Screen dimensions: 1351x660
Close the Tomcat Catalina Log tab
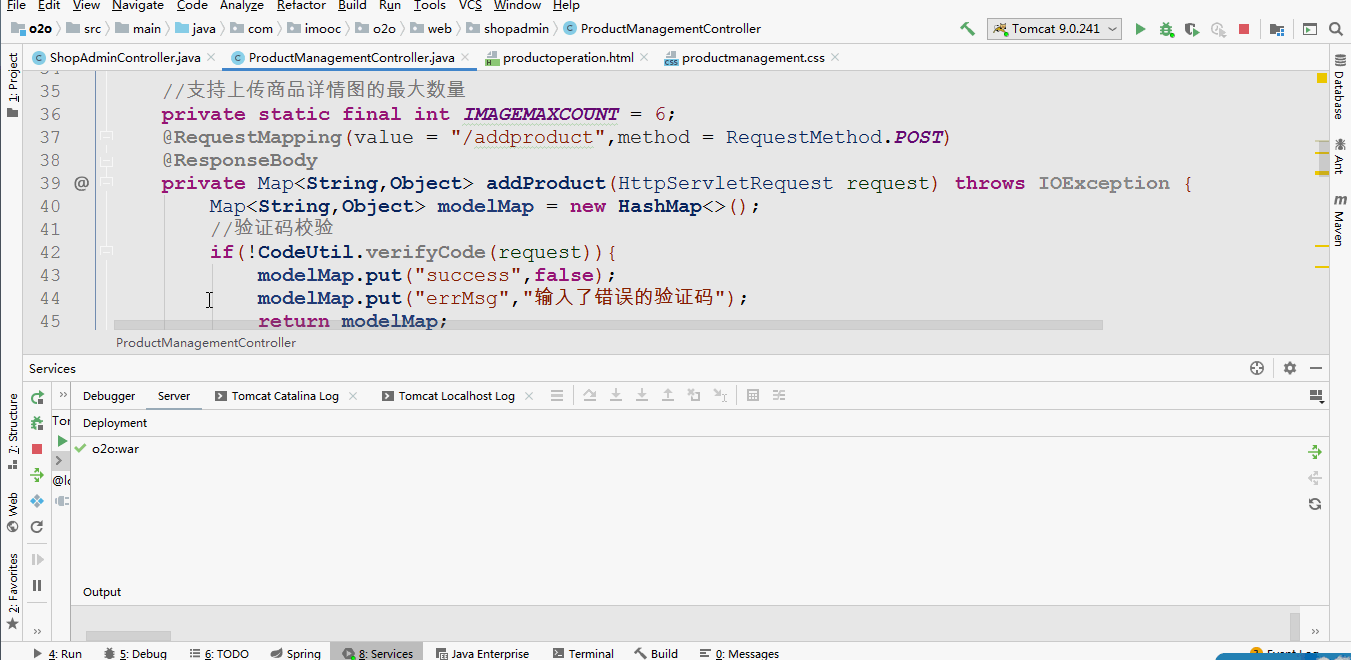click(x=351, y=396)
